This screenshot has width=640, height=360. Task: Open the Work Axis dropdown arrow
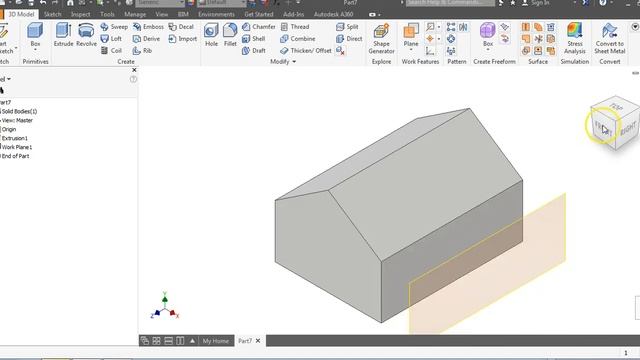click(439, 27)
